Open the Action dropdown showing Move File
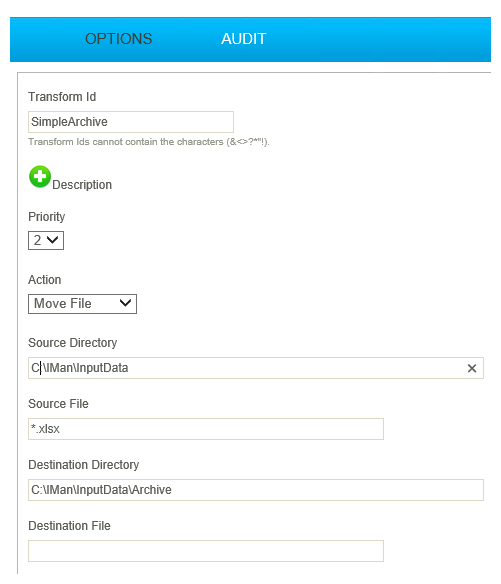Screen dimensions: 501x584 (82, 304)
